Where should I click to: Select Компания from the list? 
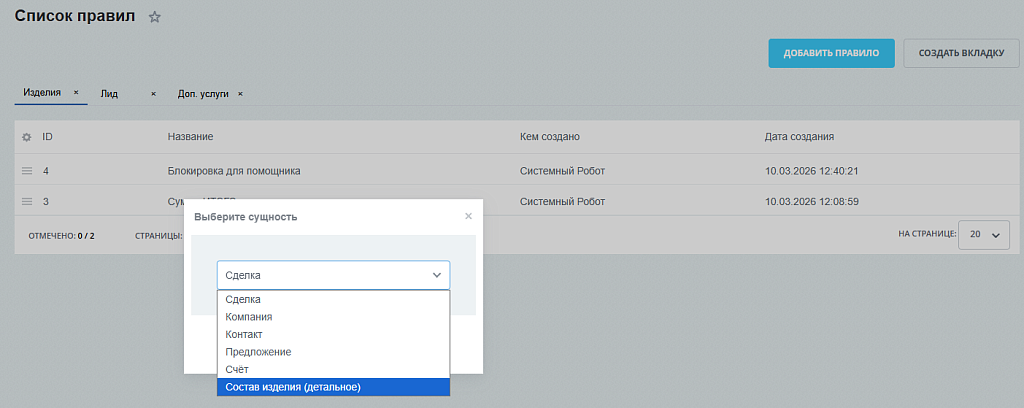(x=333, y=317)
